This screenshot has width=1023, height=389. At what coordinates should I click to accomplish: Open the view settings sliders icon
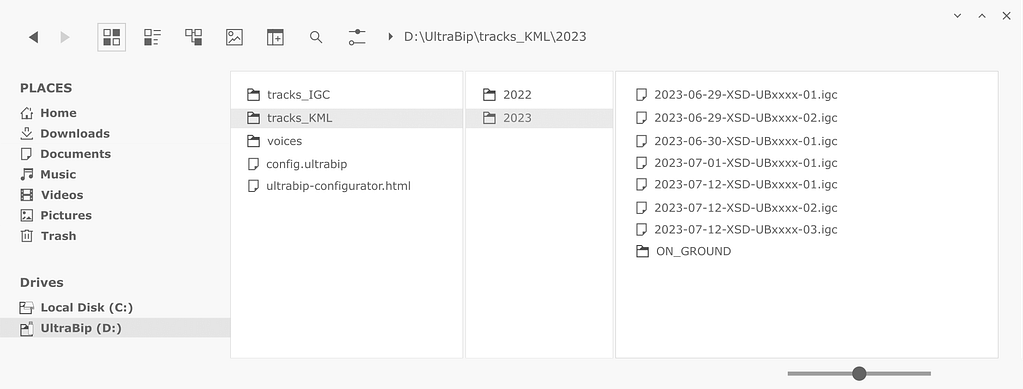coord(357,37)
